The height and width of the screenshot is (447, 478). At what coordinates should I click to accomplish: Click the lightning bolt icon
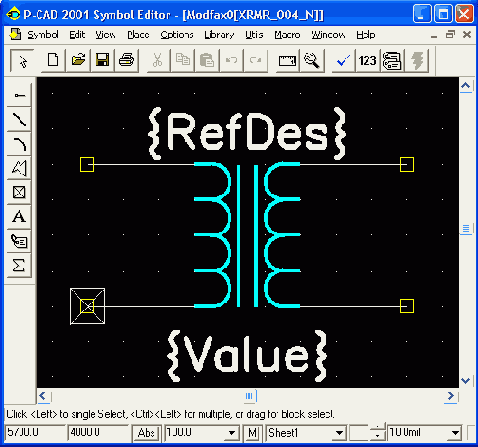coord(417,61)
